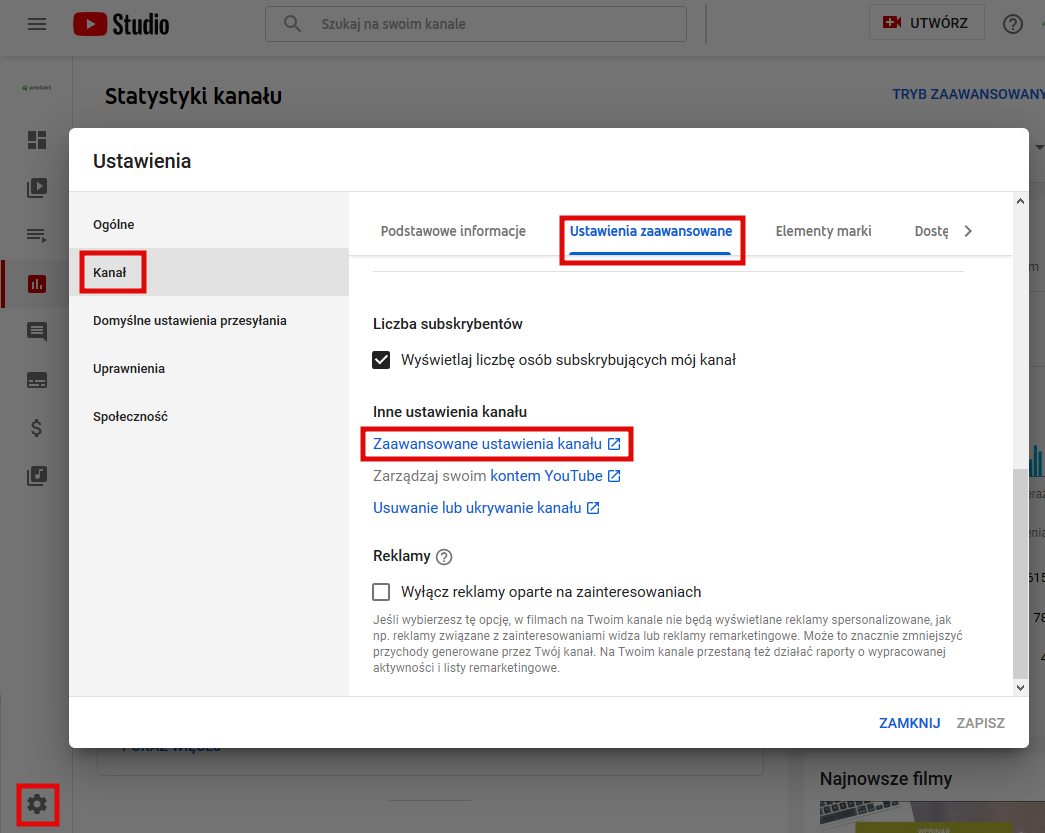Open the Playlists sidebar icon
Image resolution: width=1045 pixels, height=833 pixels.
[37, 235]
